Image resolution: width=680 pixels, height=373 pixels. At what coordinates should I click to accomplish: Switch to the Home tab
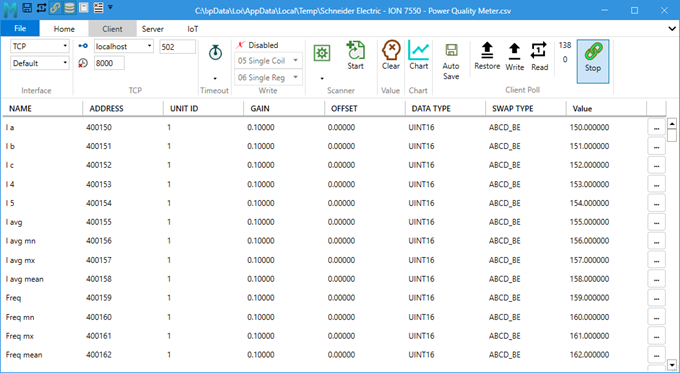tap(64, 29)
